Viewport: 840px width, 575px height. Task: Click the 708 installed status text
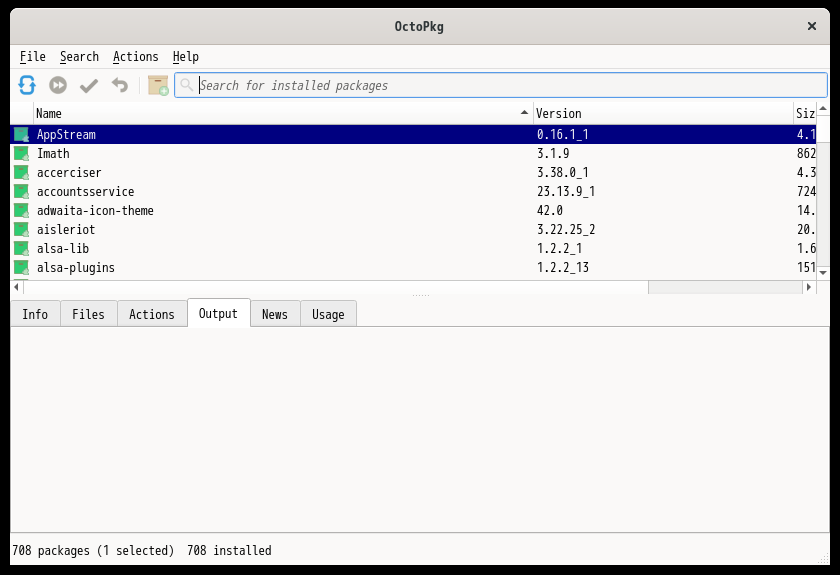click(x=229, y=550)
